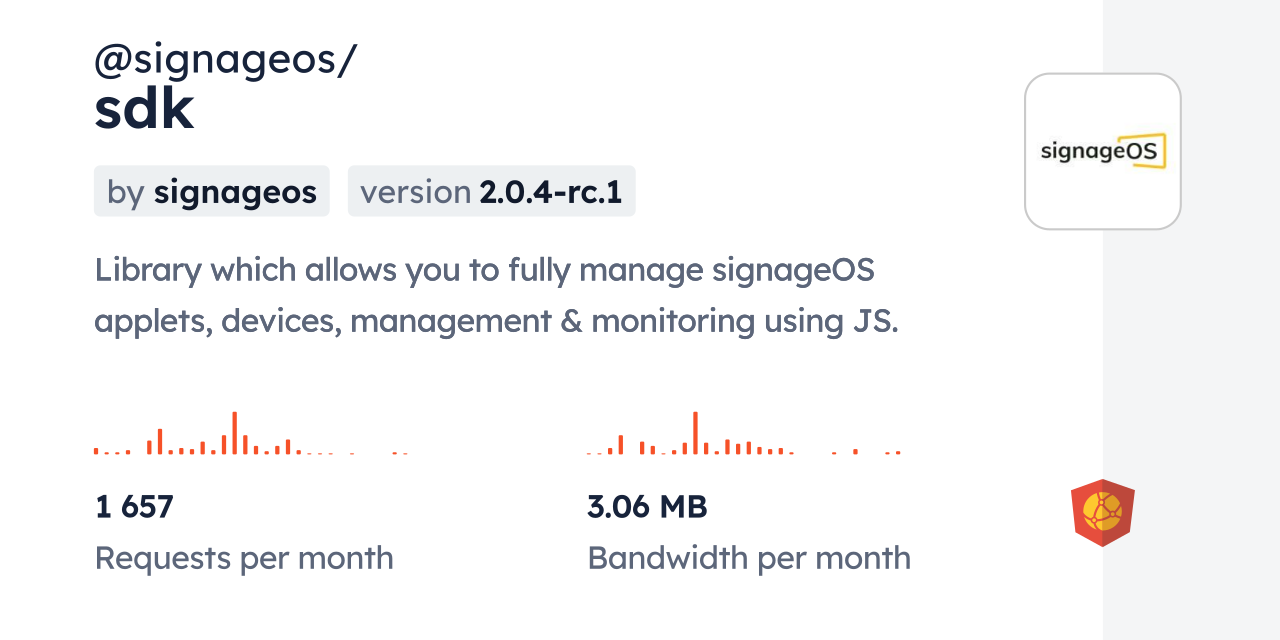
Task: Click the "by signageos" author badge
Action: coord(211,191)
